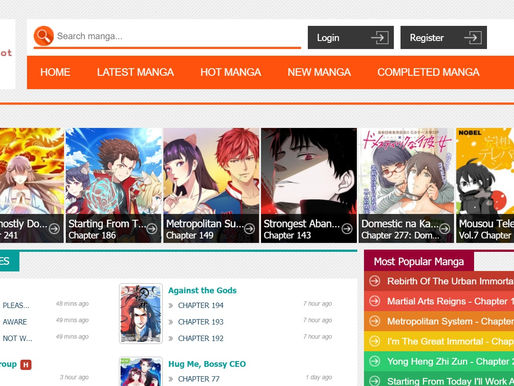Open Hug Me, Bossy CEO CHAPTER 77
This screenshot has height=386, width=514.
199,379
